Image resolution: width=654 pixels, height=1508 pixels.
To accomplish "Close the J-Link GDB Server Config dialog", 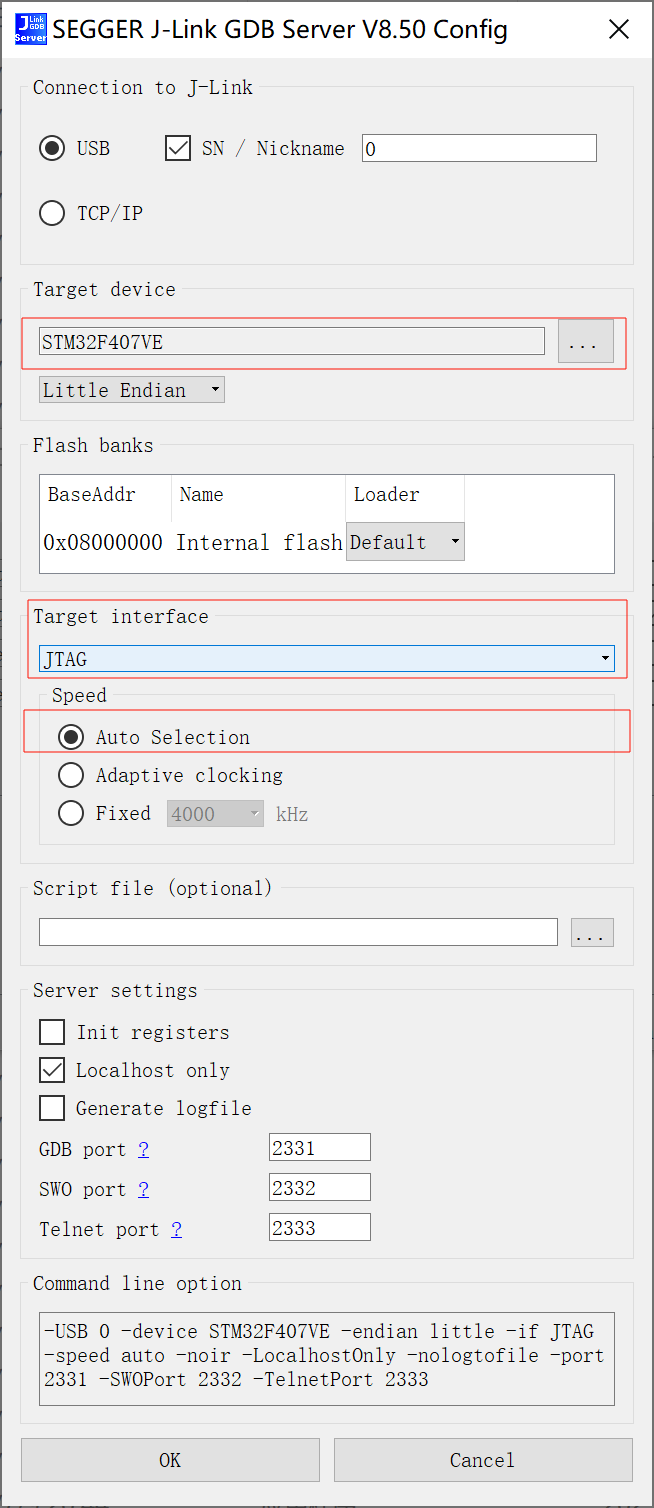I will [x=619, y=29].
